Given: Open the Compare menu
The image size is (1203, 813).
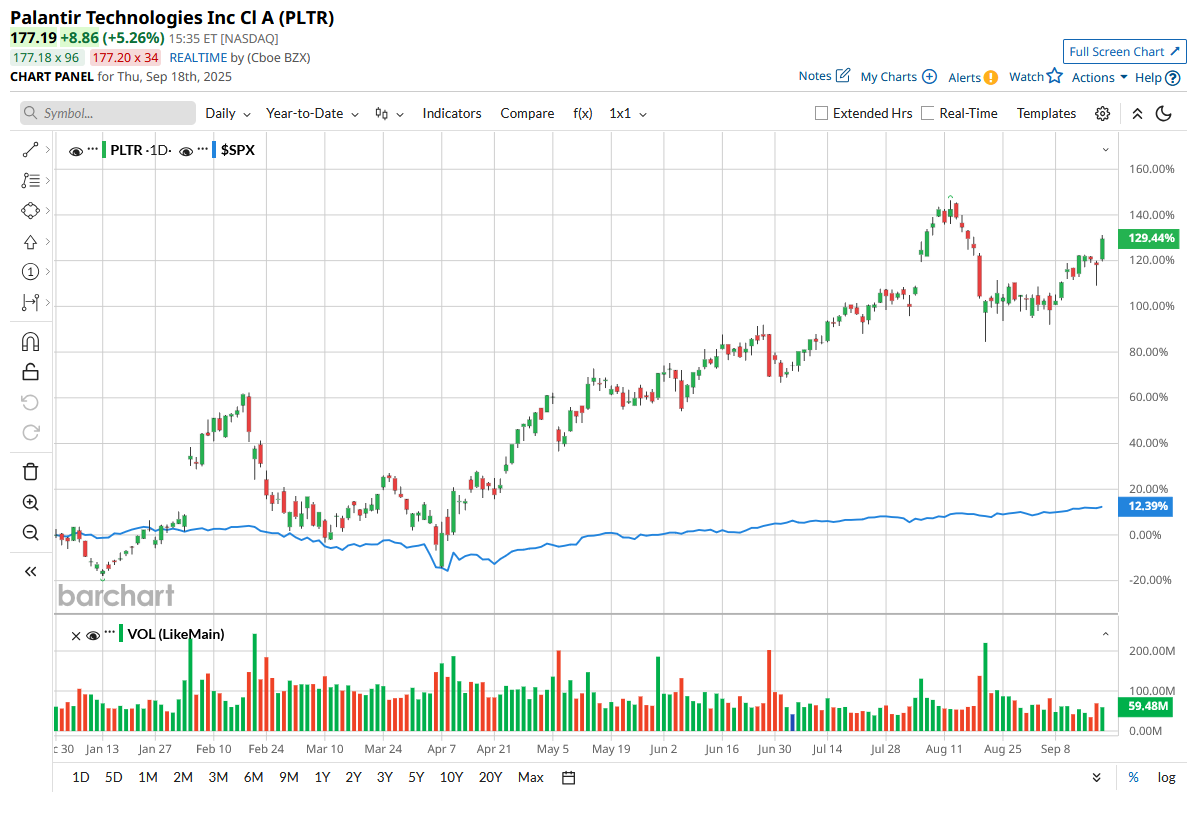Looking at the screenshot, I should click(527, 114).
